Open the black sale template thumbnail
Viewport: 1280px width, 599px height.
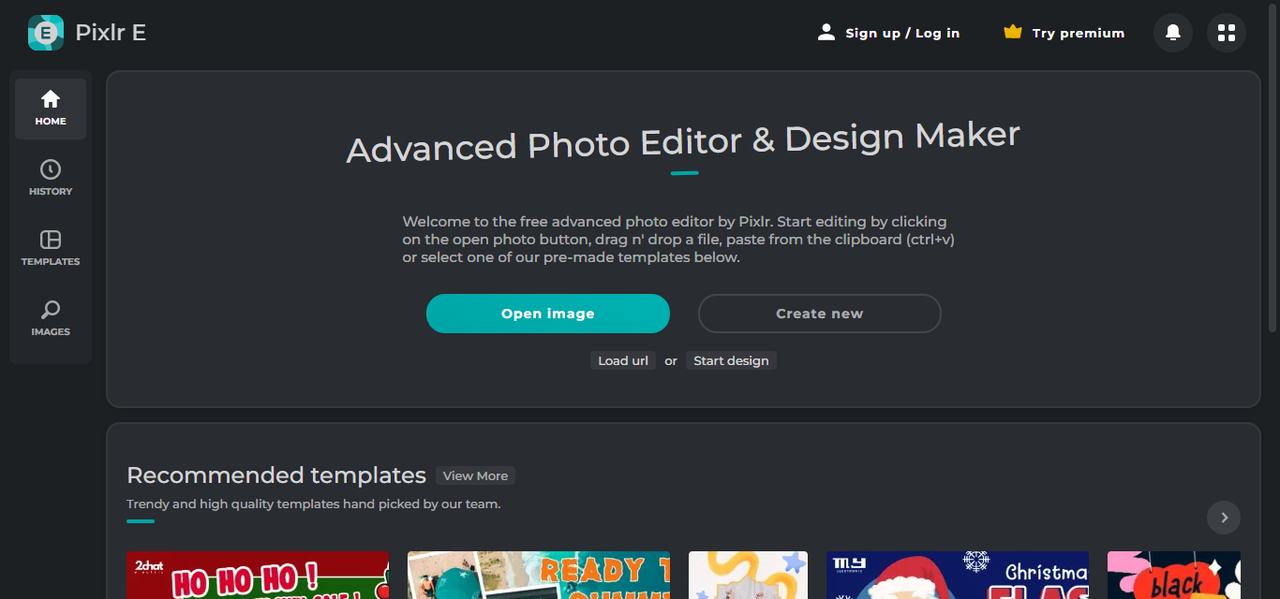(x=1174, y=575)
